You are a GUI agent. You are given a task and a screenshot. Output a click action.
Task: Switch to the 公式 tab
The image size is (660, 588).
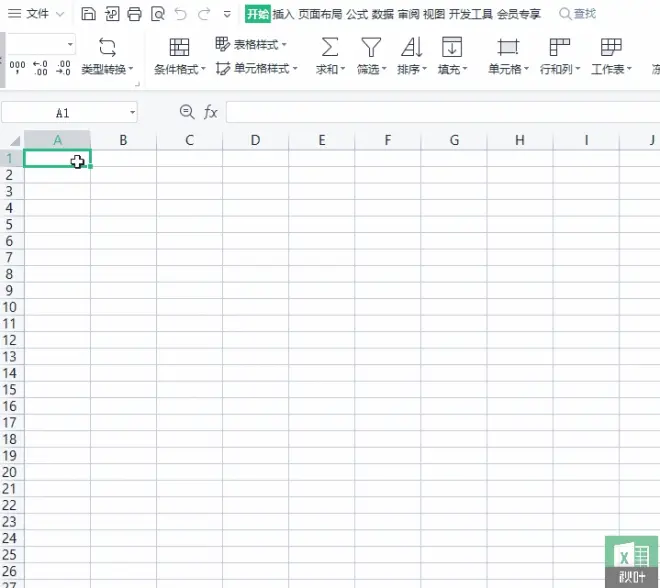[357, 14]
